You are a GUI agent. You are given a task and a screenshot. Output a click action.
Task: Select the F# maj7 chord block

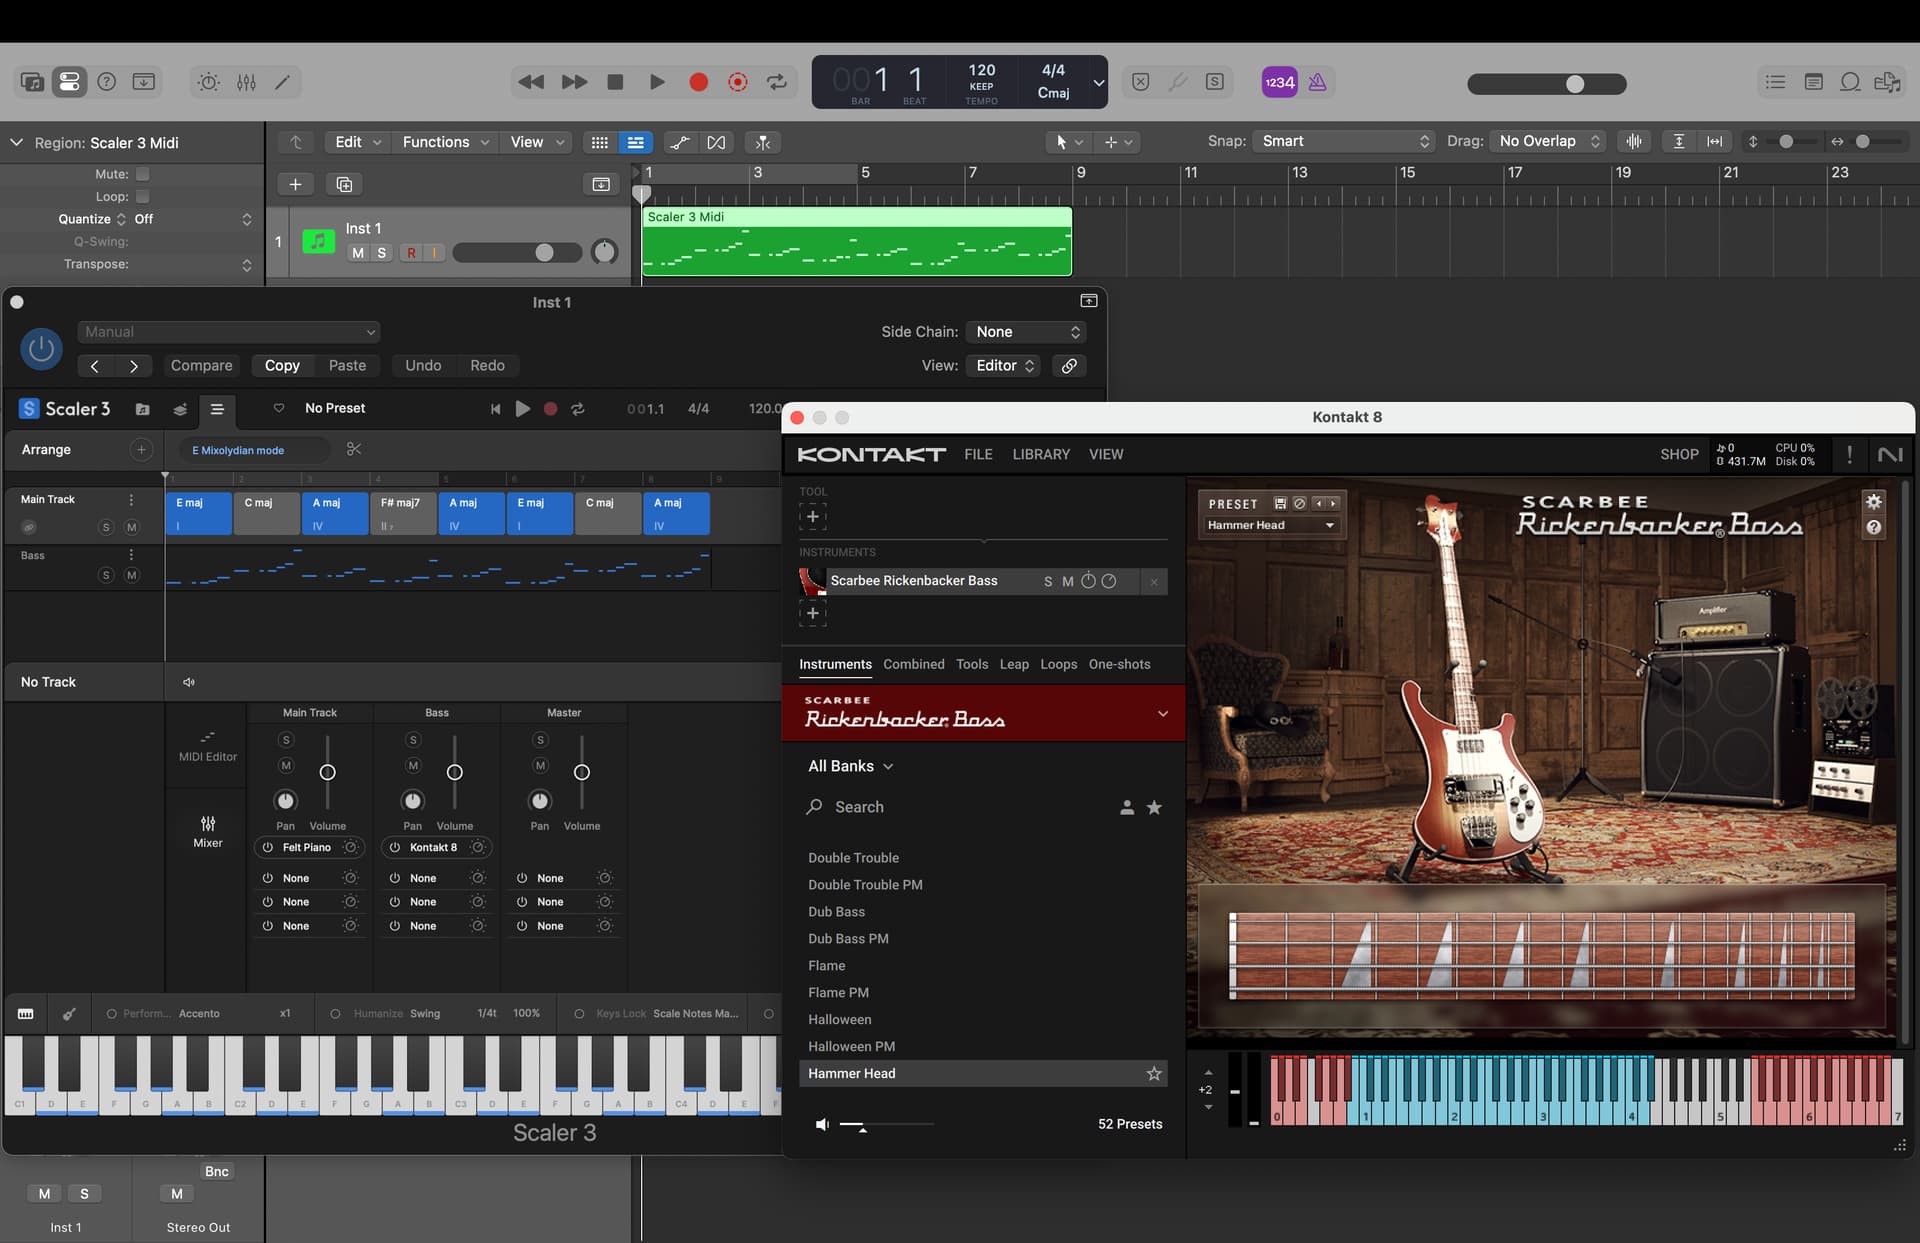tap(403, 514)
